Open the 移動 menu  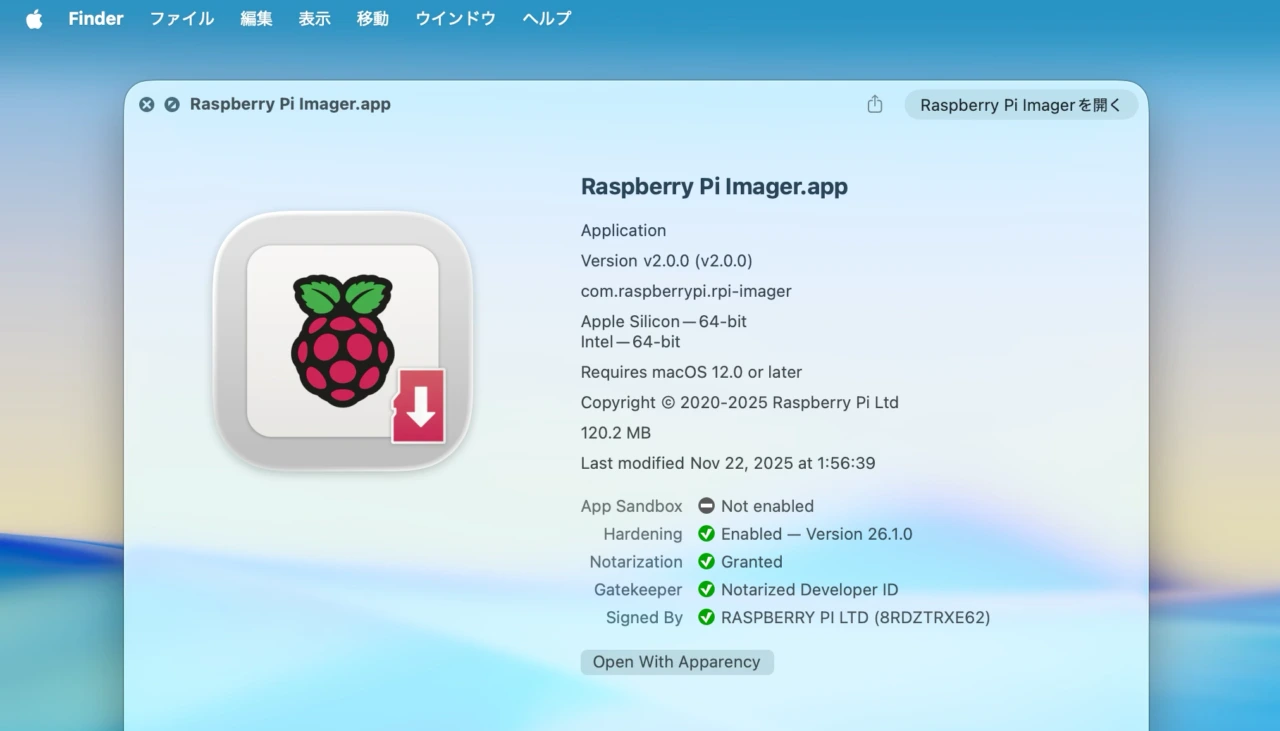point(372,18)
